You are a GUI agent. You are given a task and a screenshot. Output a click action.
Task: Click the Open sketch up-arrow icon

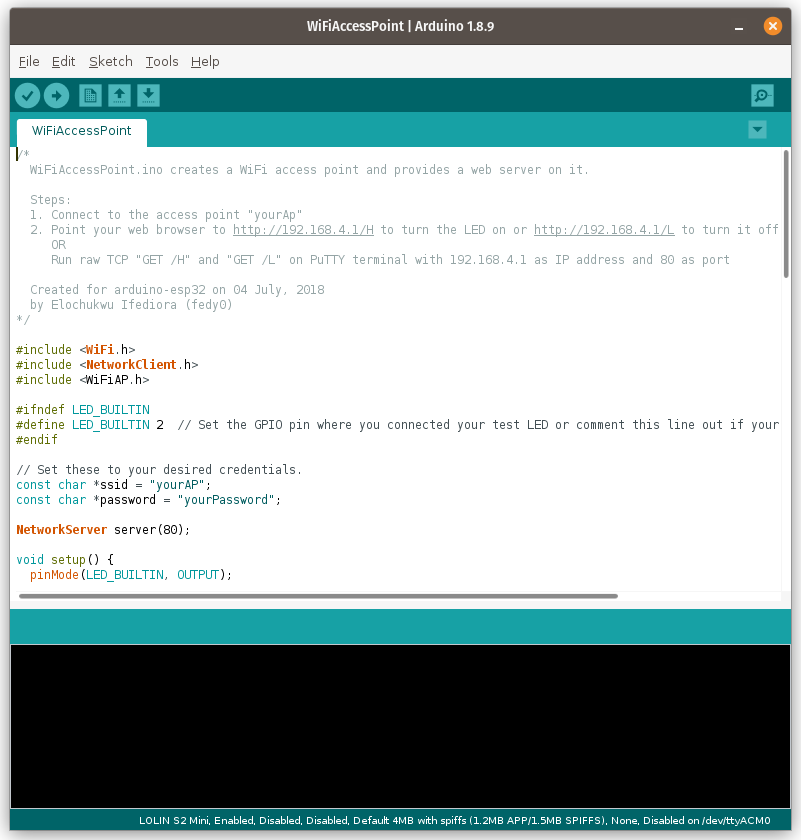point(120,96)
